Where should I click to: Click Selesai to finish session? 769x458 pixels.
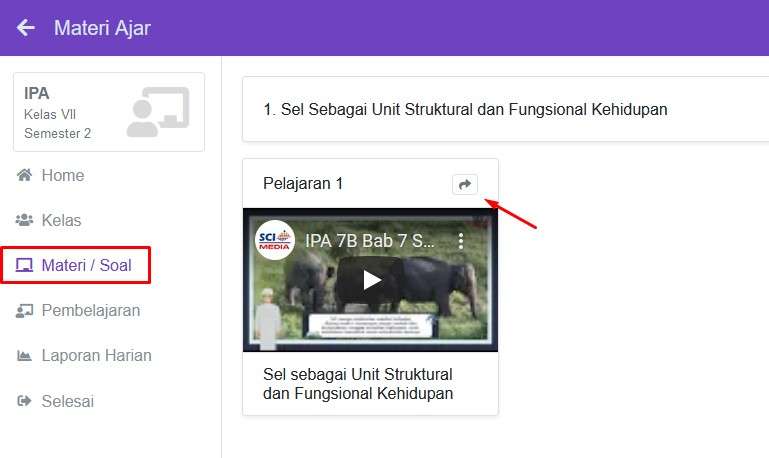67,401
